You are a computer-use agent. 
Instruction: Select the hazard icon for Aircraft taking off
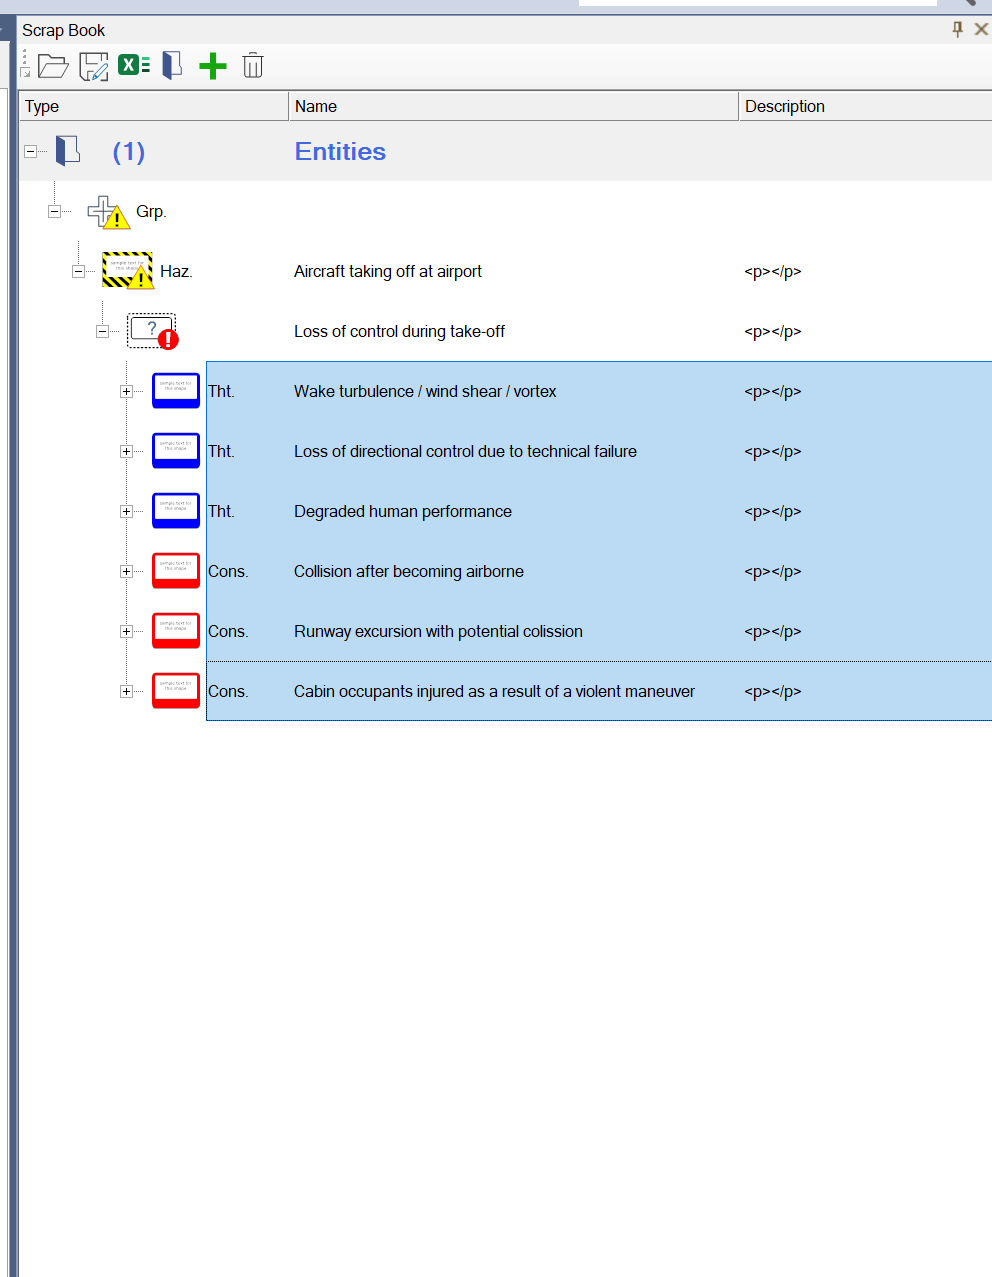point(127,271)
